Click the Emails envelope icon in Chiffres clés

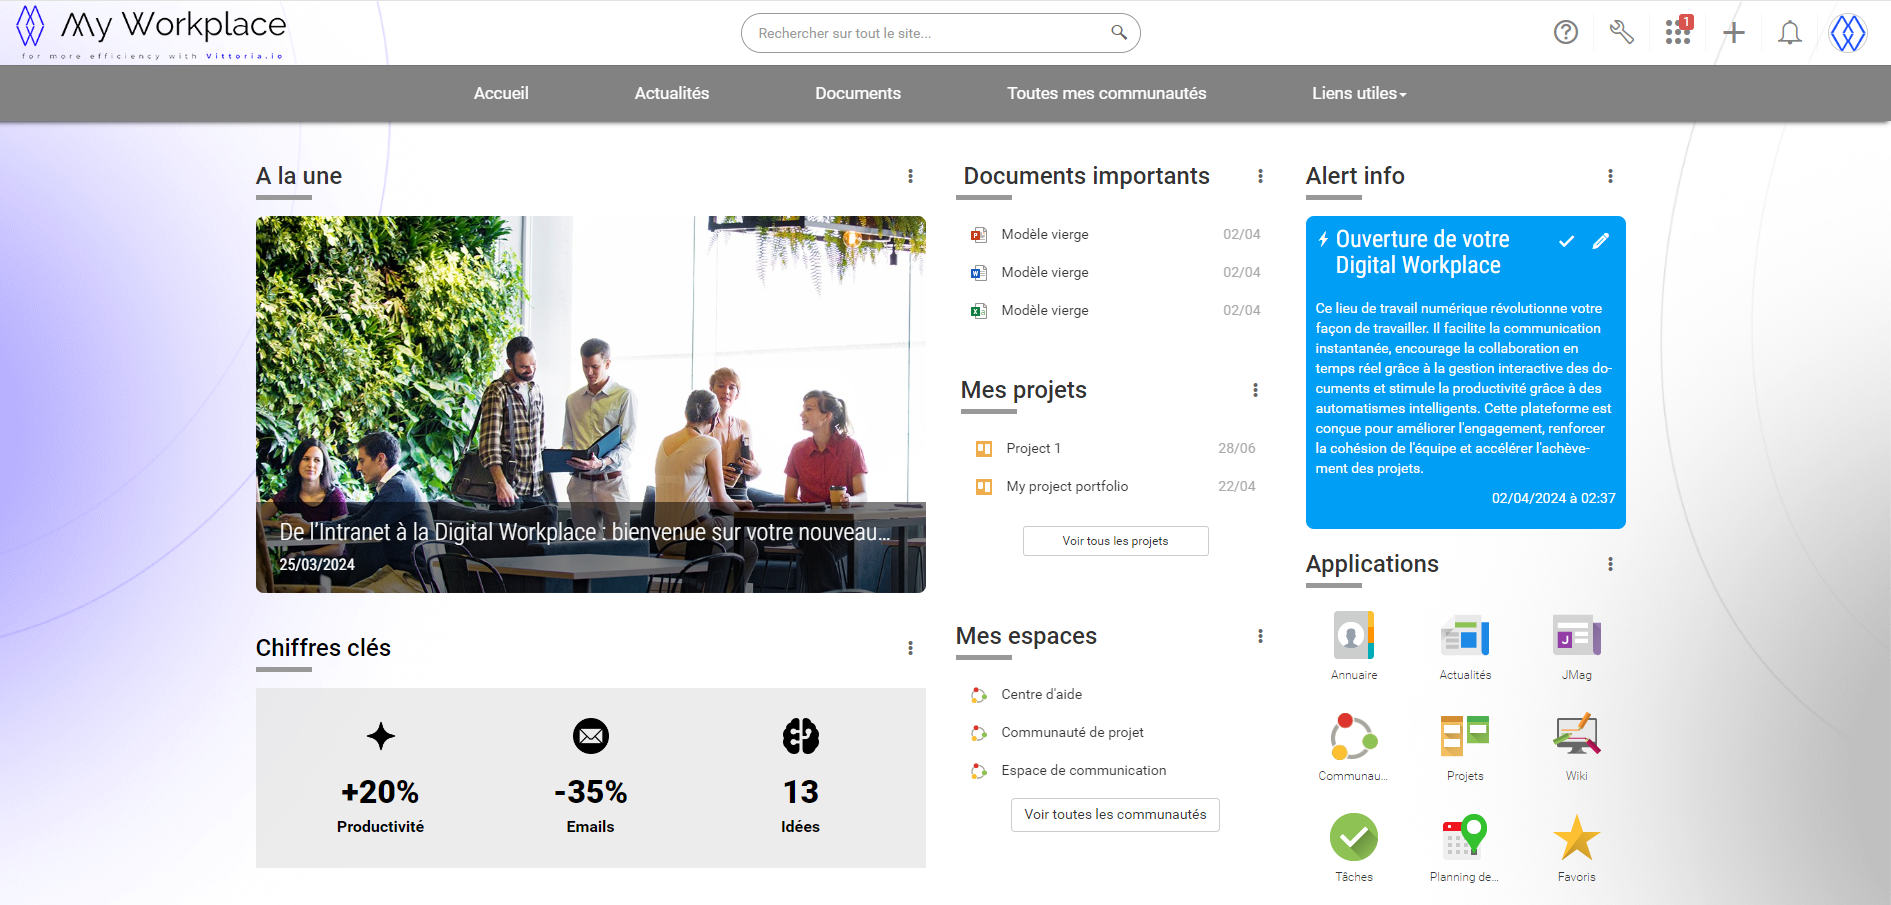(591, 736)
